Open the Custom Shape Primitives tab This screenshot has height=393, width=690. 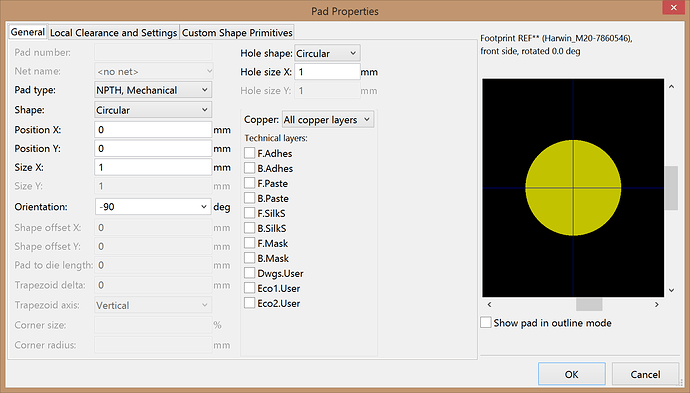(237, 33)
